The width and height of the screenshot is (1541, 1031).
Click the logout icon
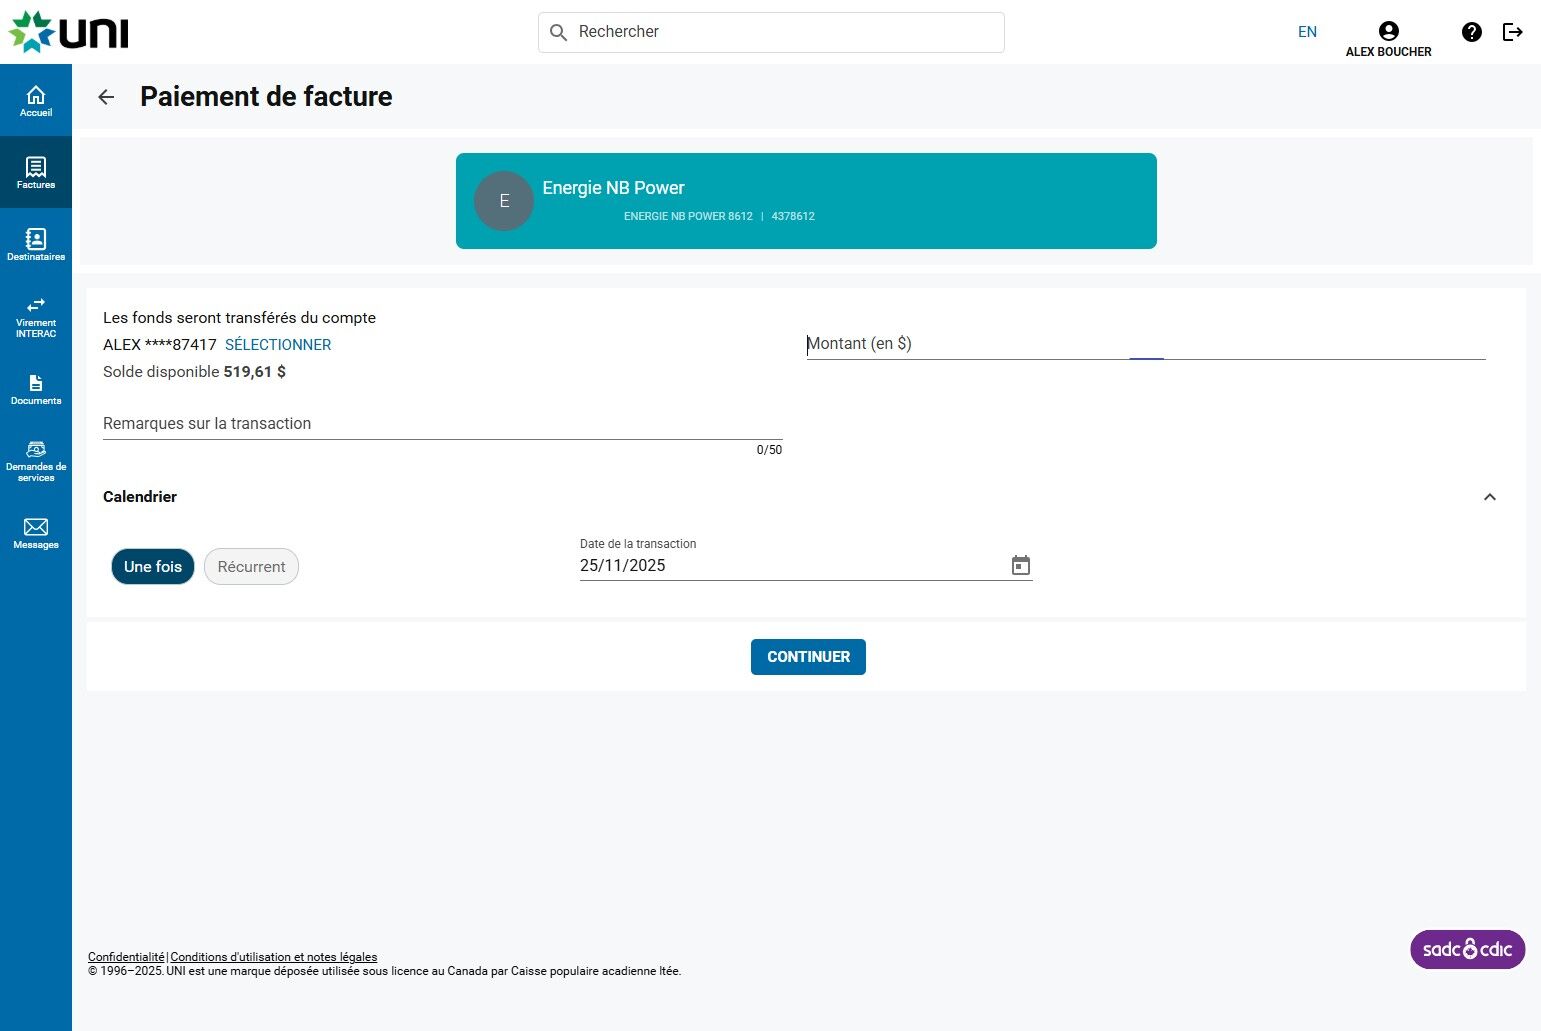[x=1513, y=32]
